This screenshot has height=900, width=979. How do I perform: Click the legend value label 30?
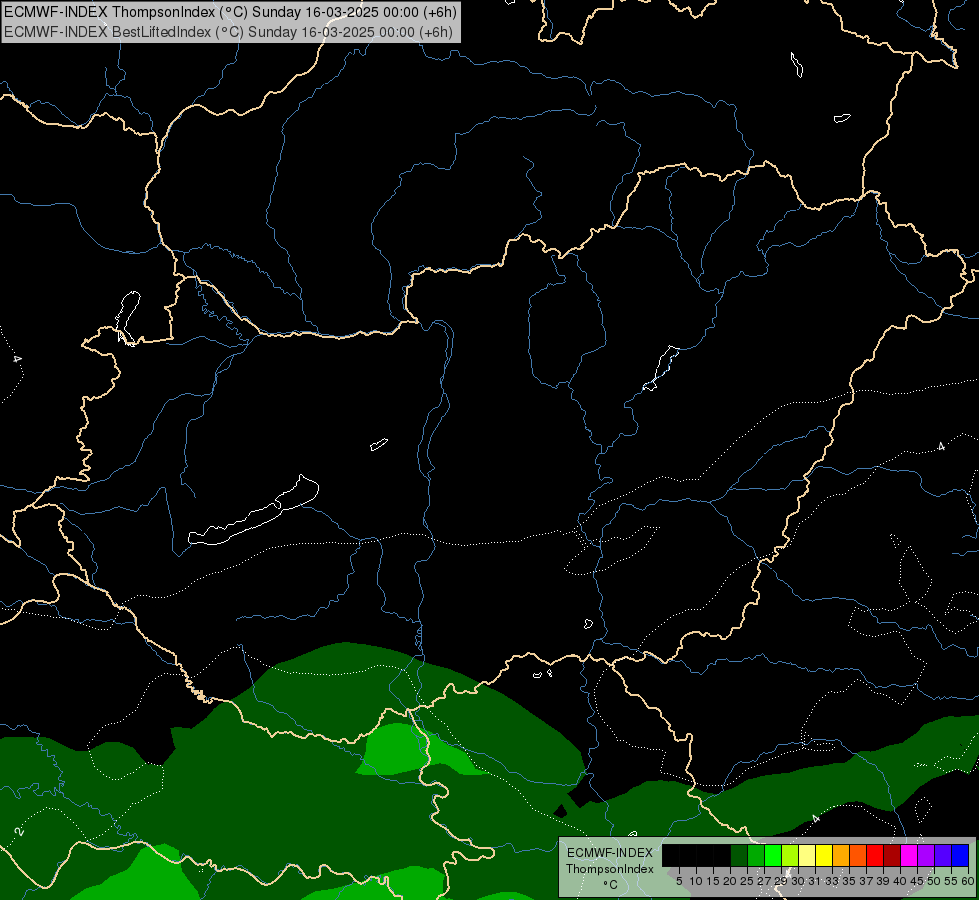pyautogui.click(x=799, y=881)
